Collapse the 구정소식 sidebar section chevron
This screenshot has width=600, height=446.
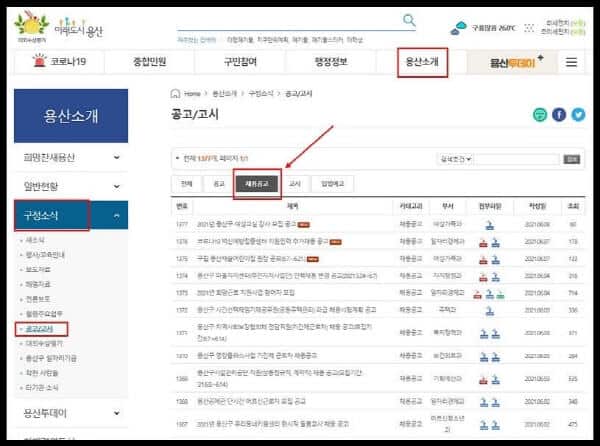(x=116, y=216)
